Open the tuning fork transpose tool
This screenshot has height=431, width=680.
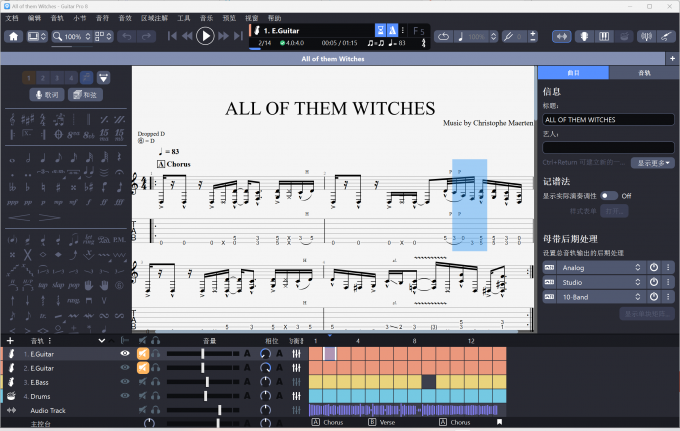tap(508, 36)
